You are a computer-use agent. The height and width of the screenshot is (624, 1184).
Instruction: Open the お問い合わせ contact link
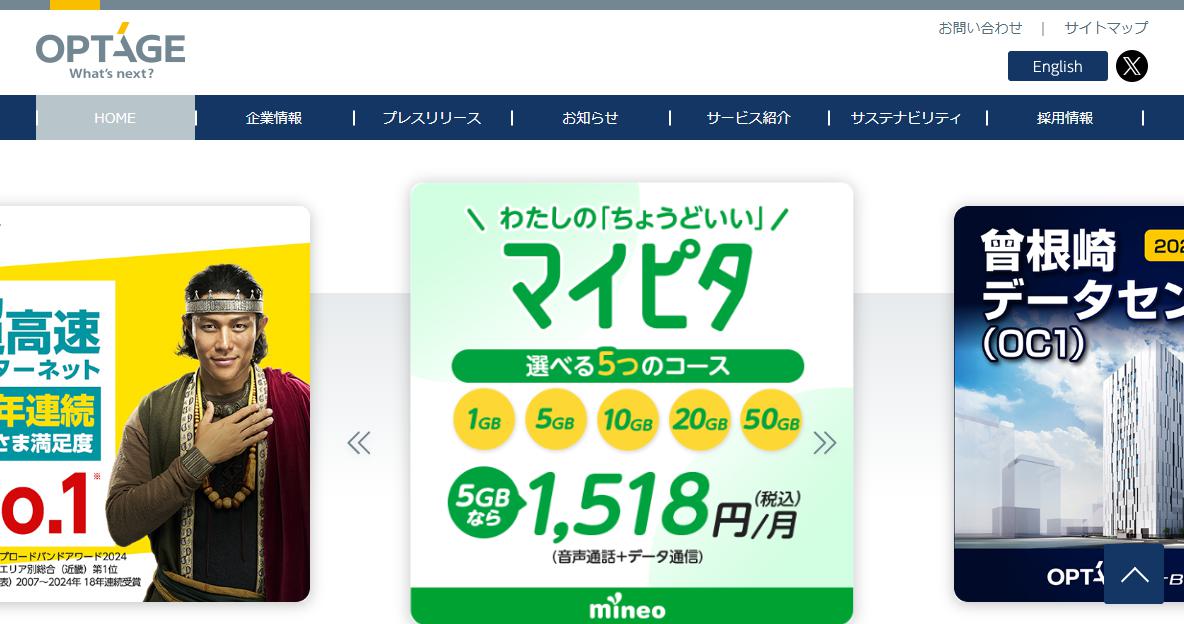click(979, 28)
